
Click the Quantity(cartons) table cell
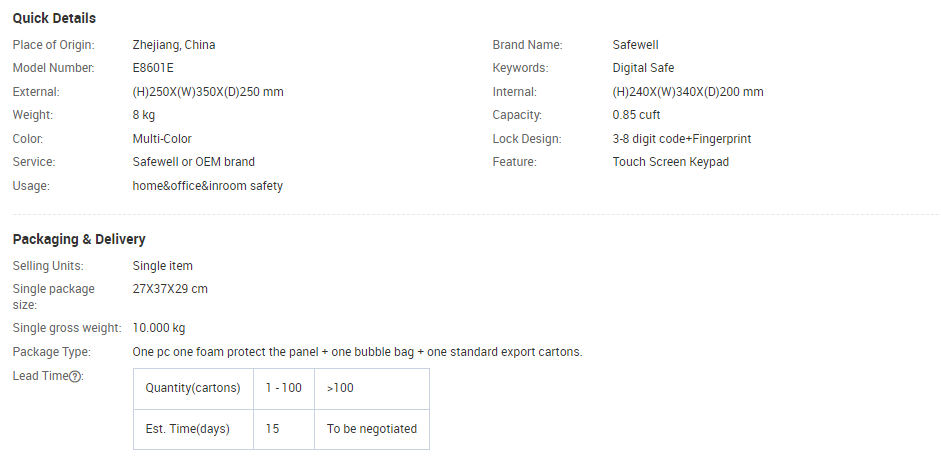pos(193,389)
